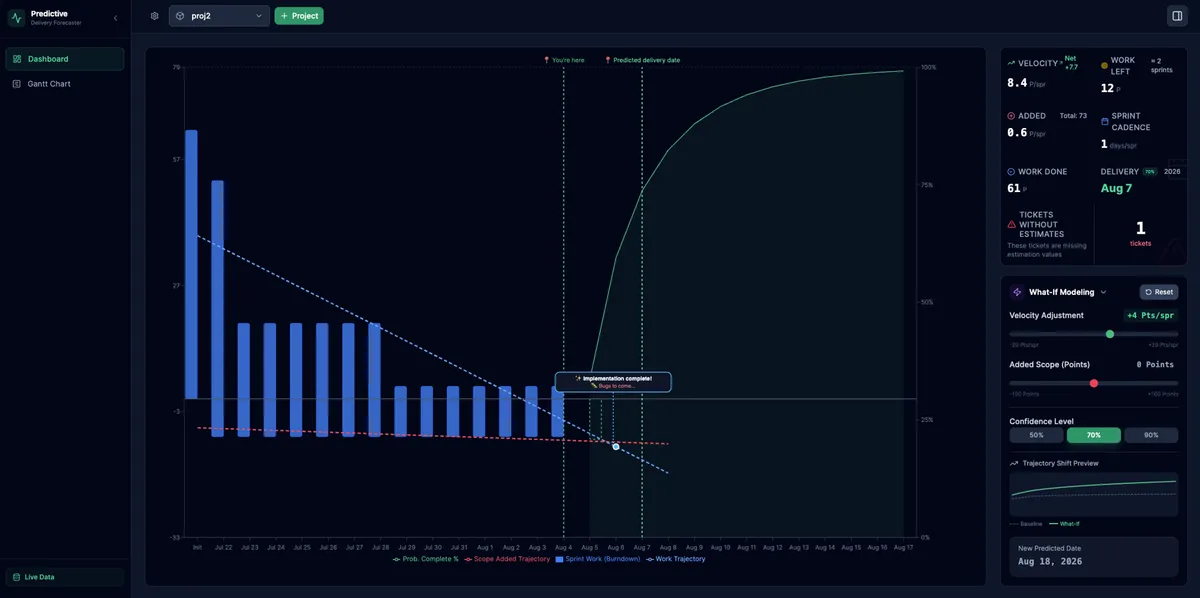Viewport: 1200px width, 598px height.
Task: Click the Velocity trend icon
Action: tap(1012, 63)
